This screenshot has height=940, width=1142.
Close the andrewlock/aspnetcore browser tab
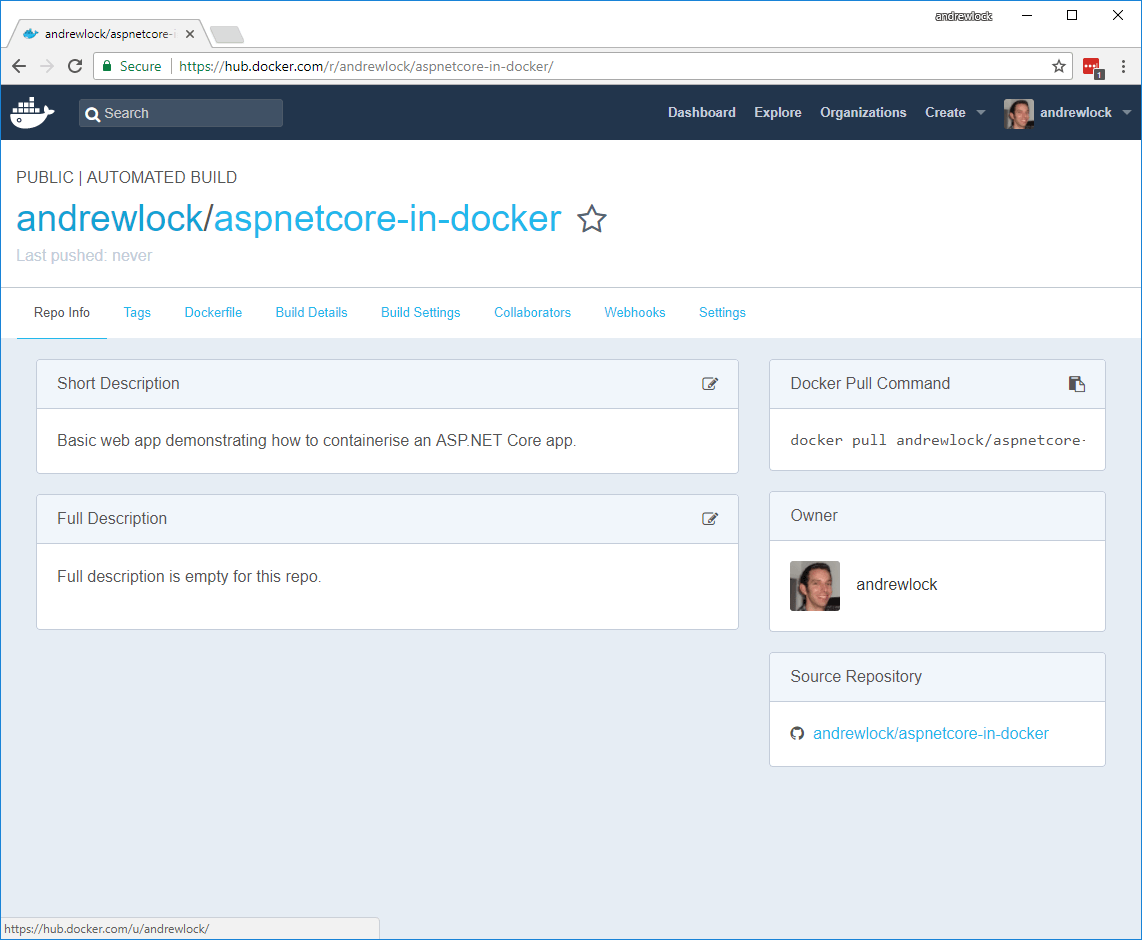tap(190, 34)
